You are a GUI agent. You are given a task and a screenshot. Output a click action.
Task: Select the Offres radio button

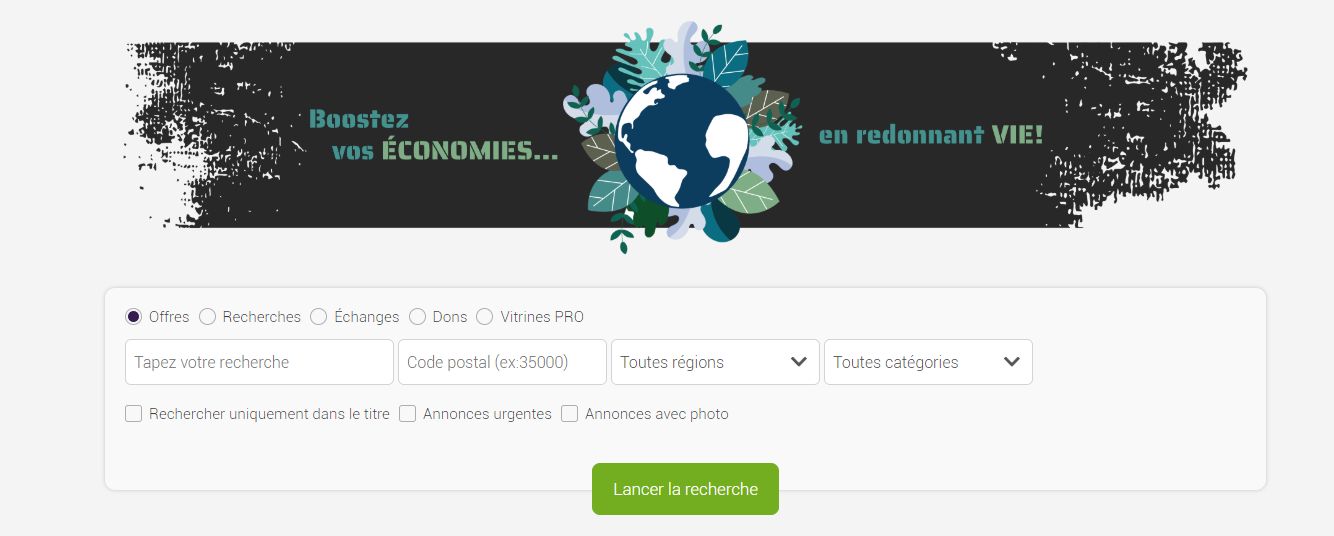133,316
